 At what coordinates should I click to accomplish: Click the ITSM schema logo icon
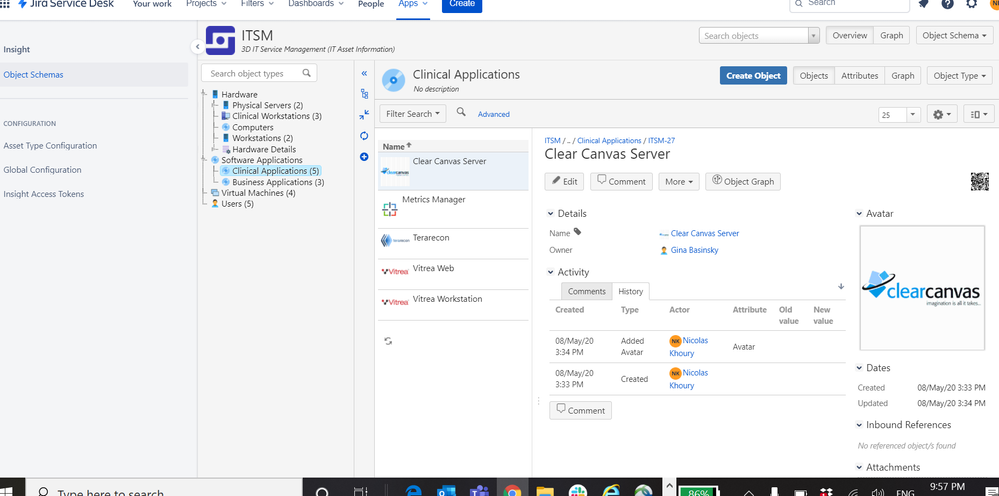(x=220, y=41)
